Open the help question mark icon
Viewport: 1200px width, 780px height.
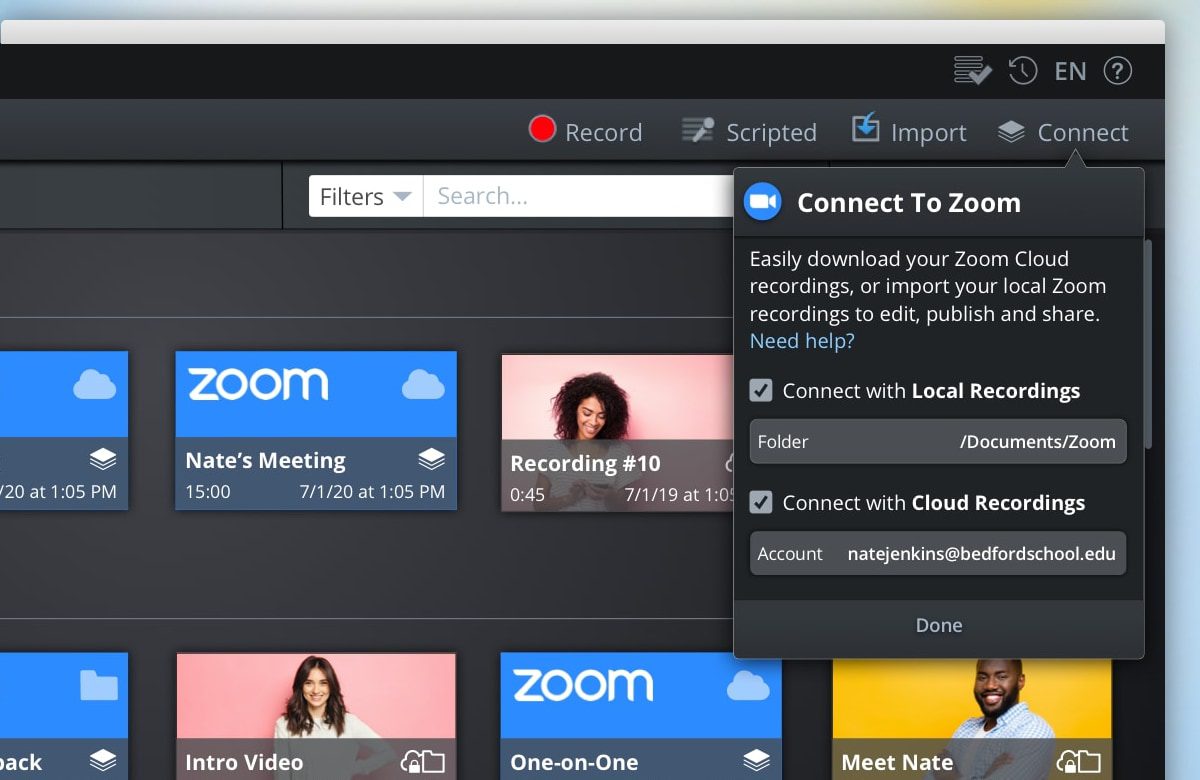(1117, 71)
